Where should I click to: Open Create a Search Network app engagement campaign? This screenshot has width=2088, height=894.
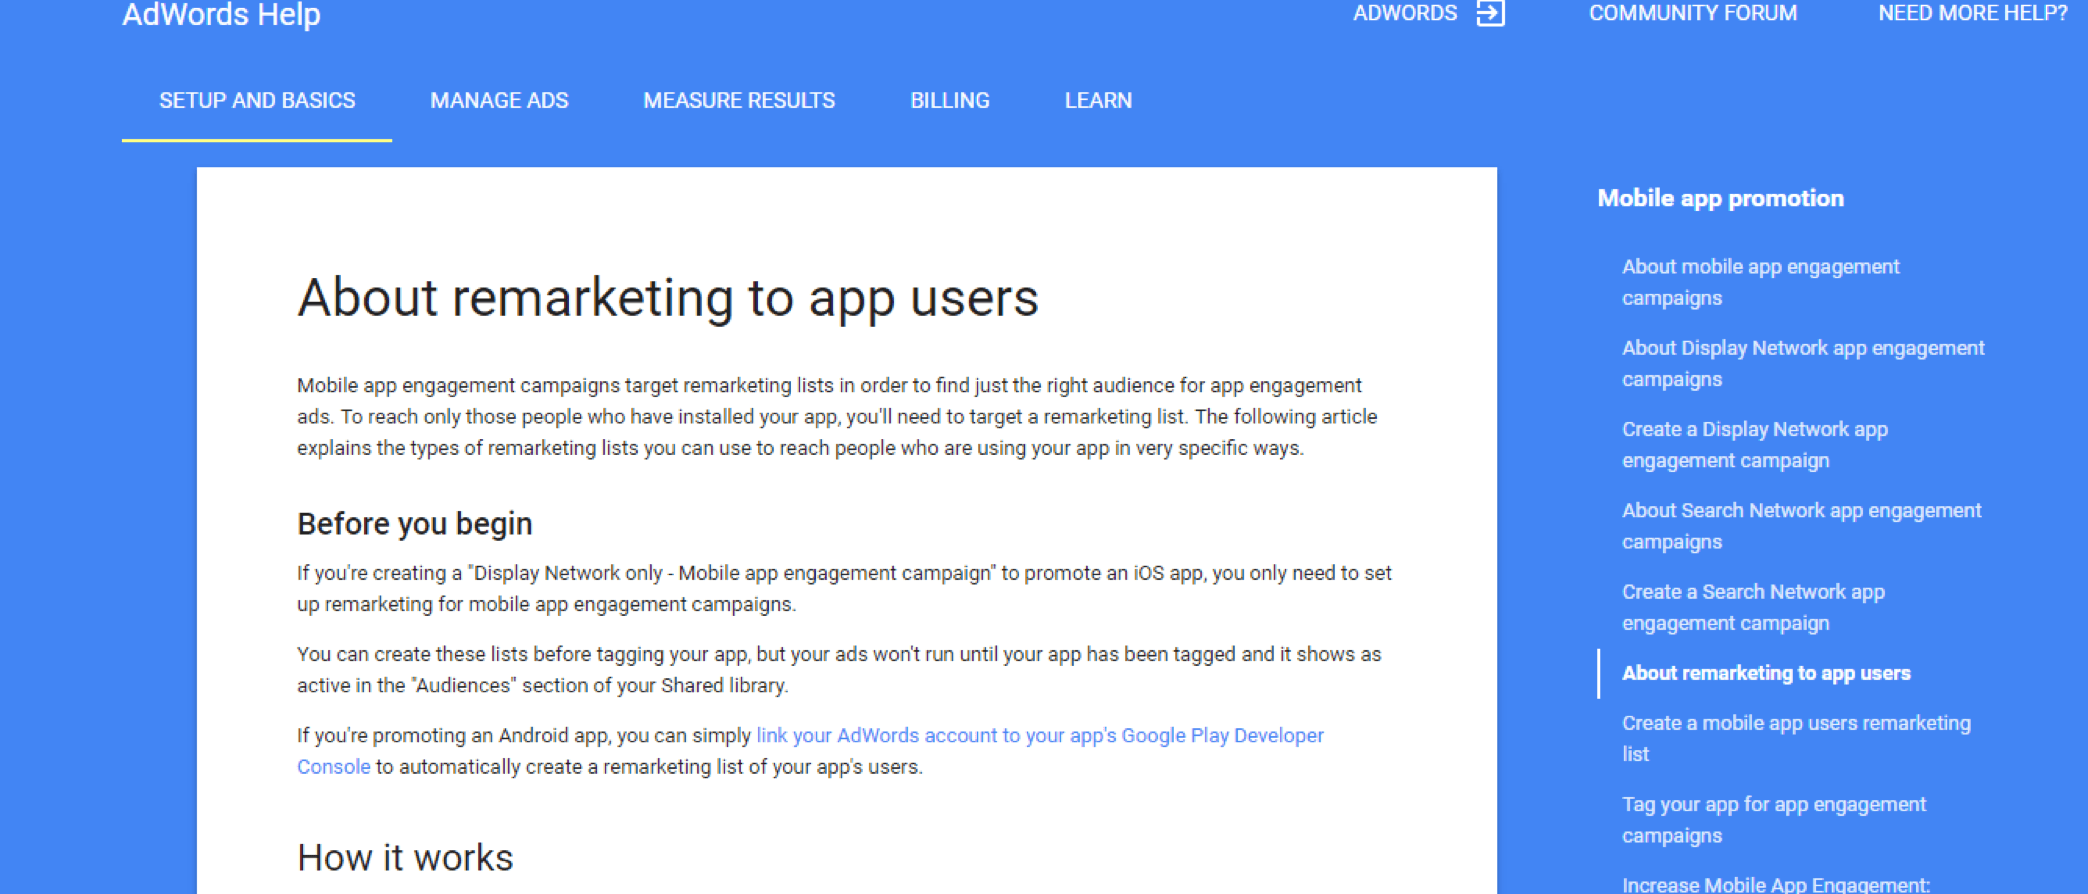click(1752, 607)
